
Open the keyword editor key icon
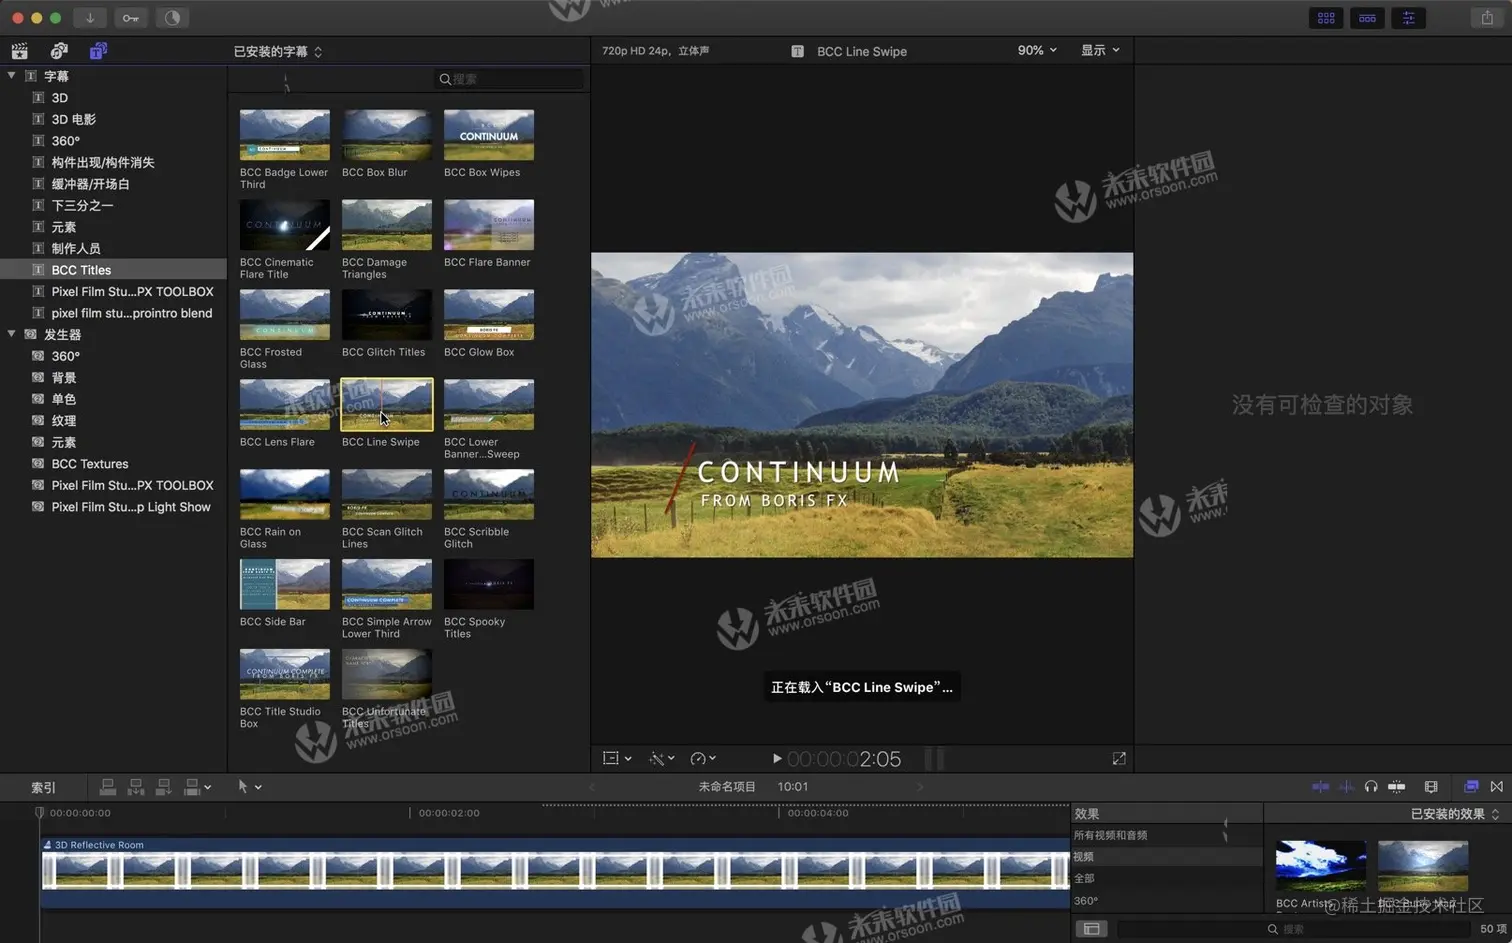click(131, 18)
